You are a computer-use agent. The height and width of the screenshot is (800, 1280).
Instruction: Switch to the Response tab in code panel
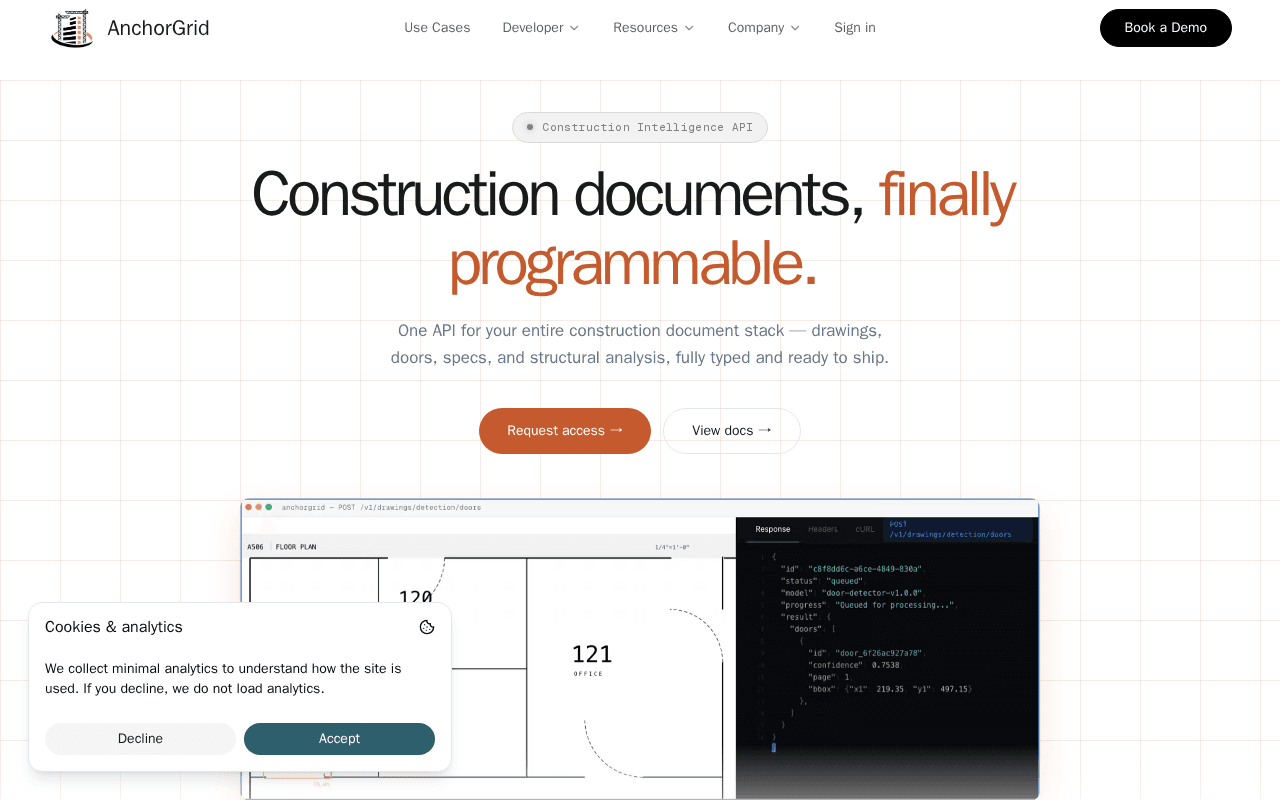(772, 529)
